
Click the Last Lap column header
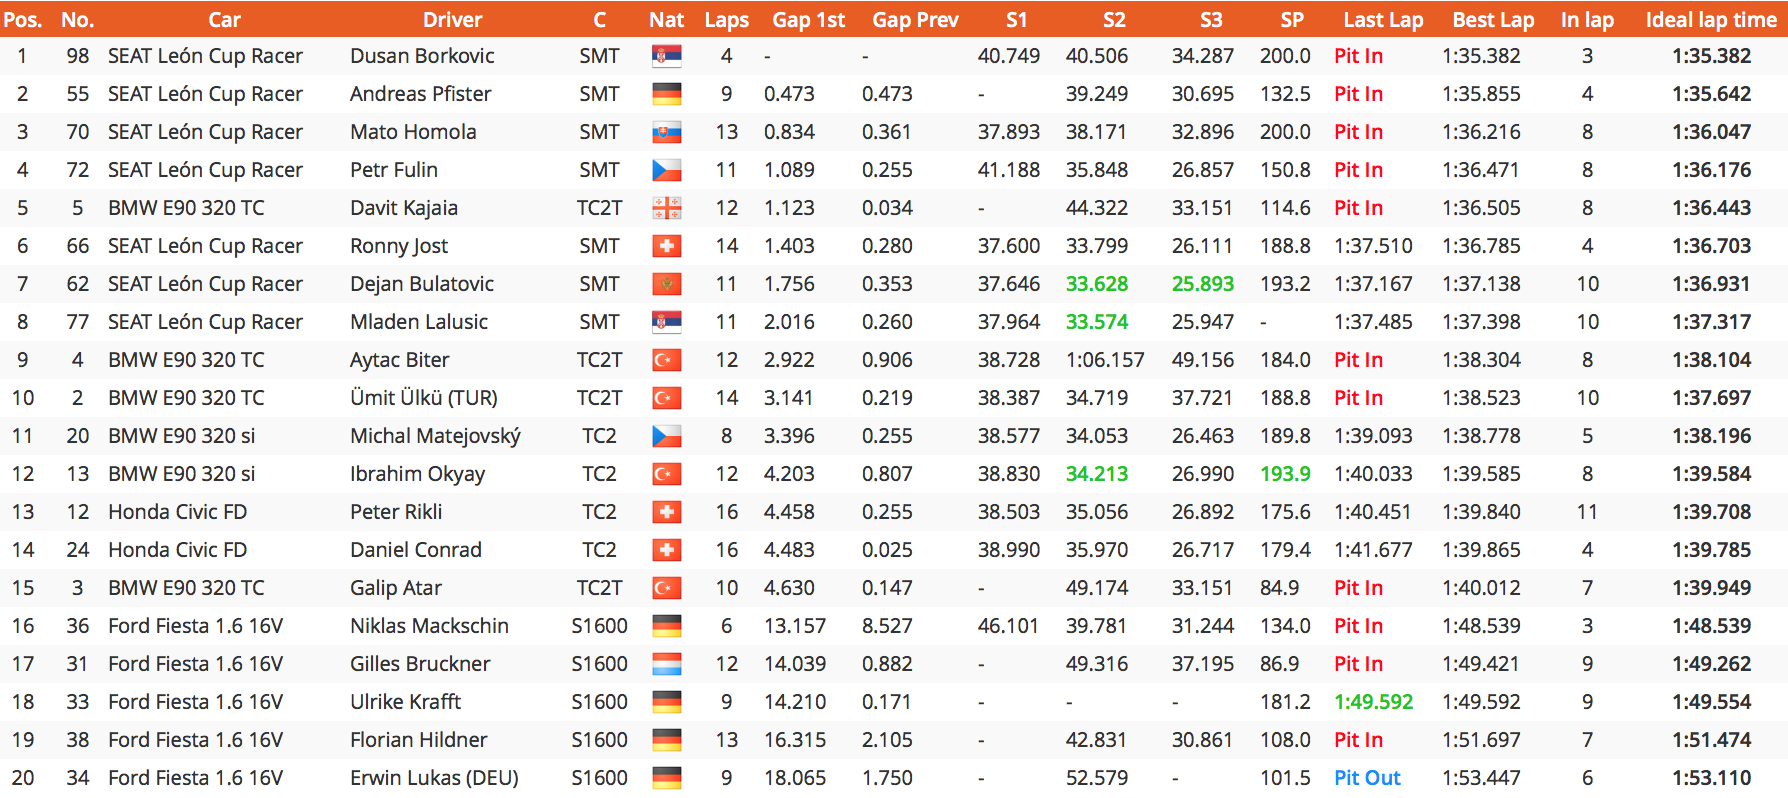pyautogui.click(x=1383, y=20)
